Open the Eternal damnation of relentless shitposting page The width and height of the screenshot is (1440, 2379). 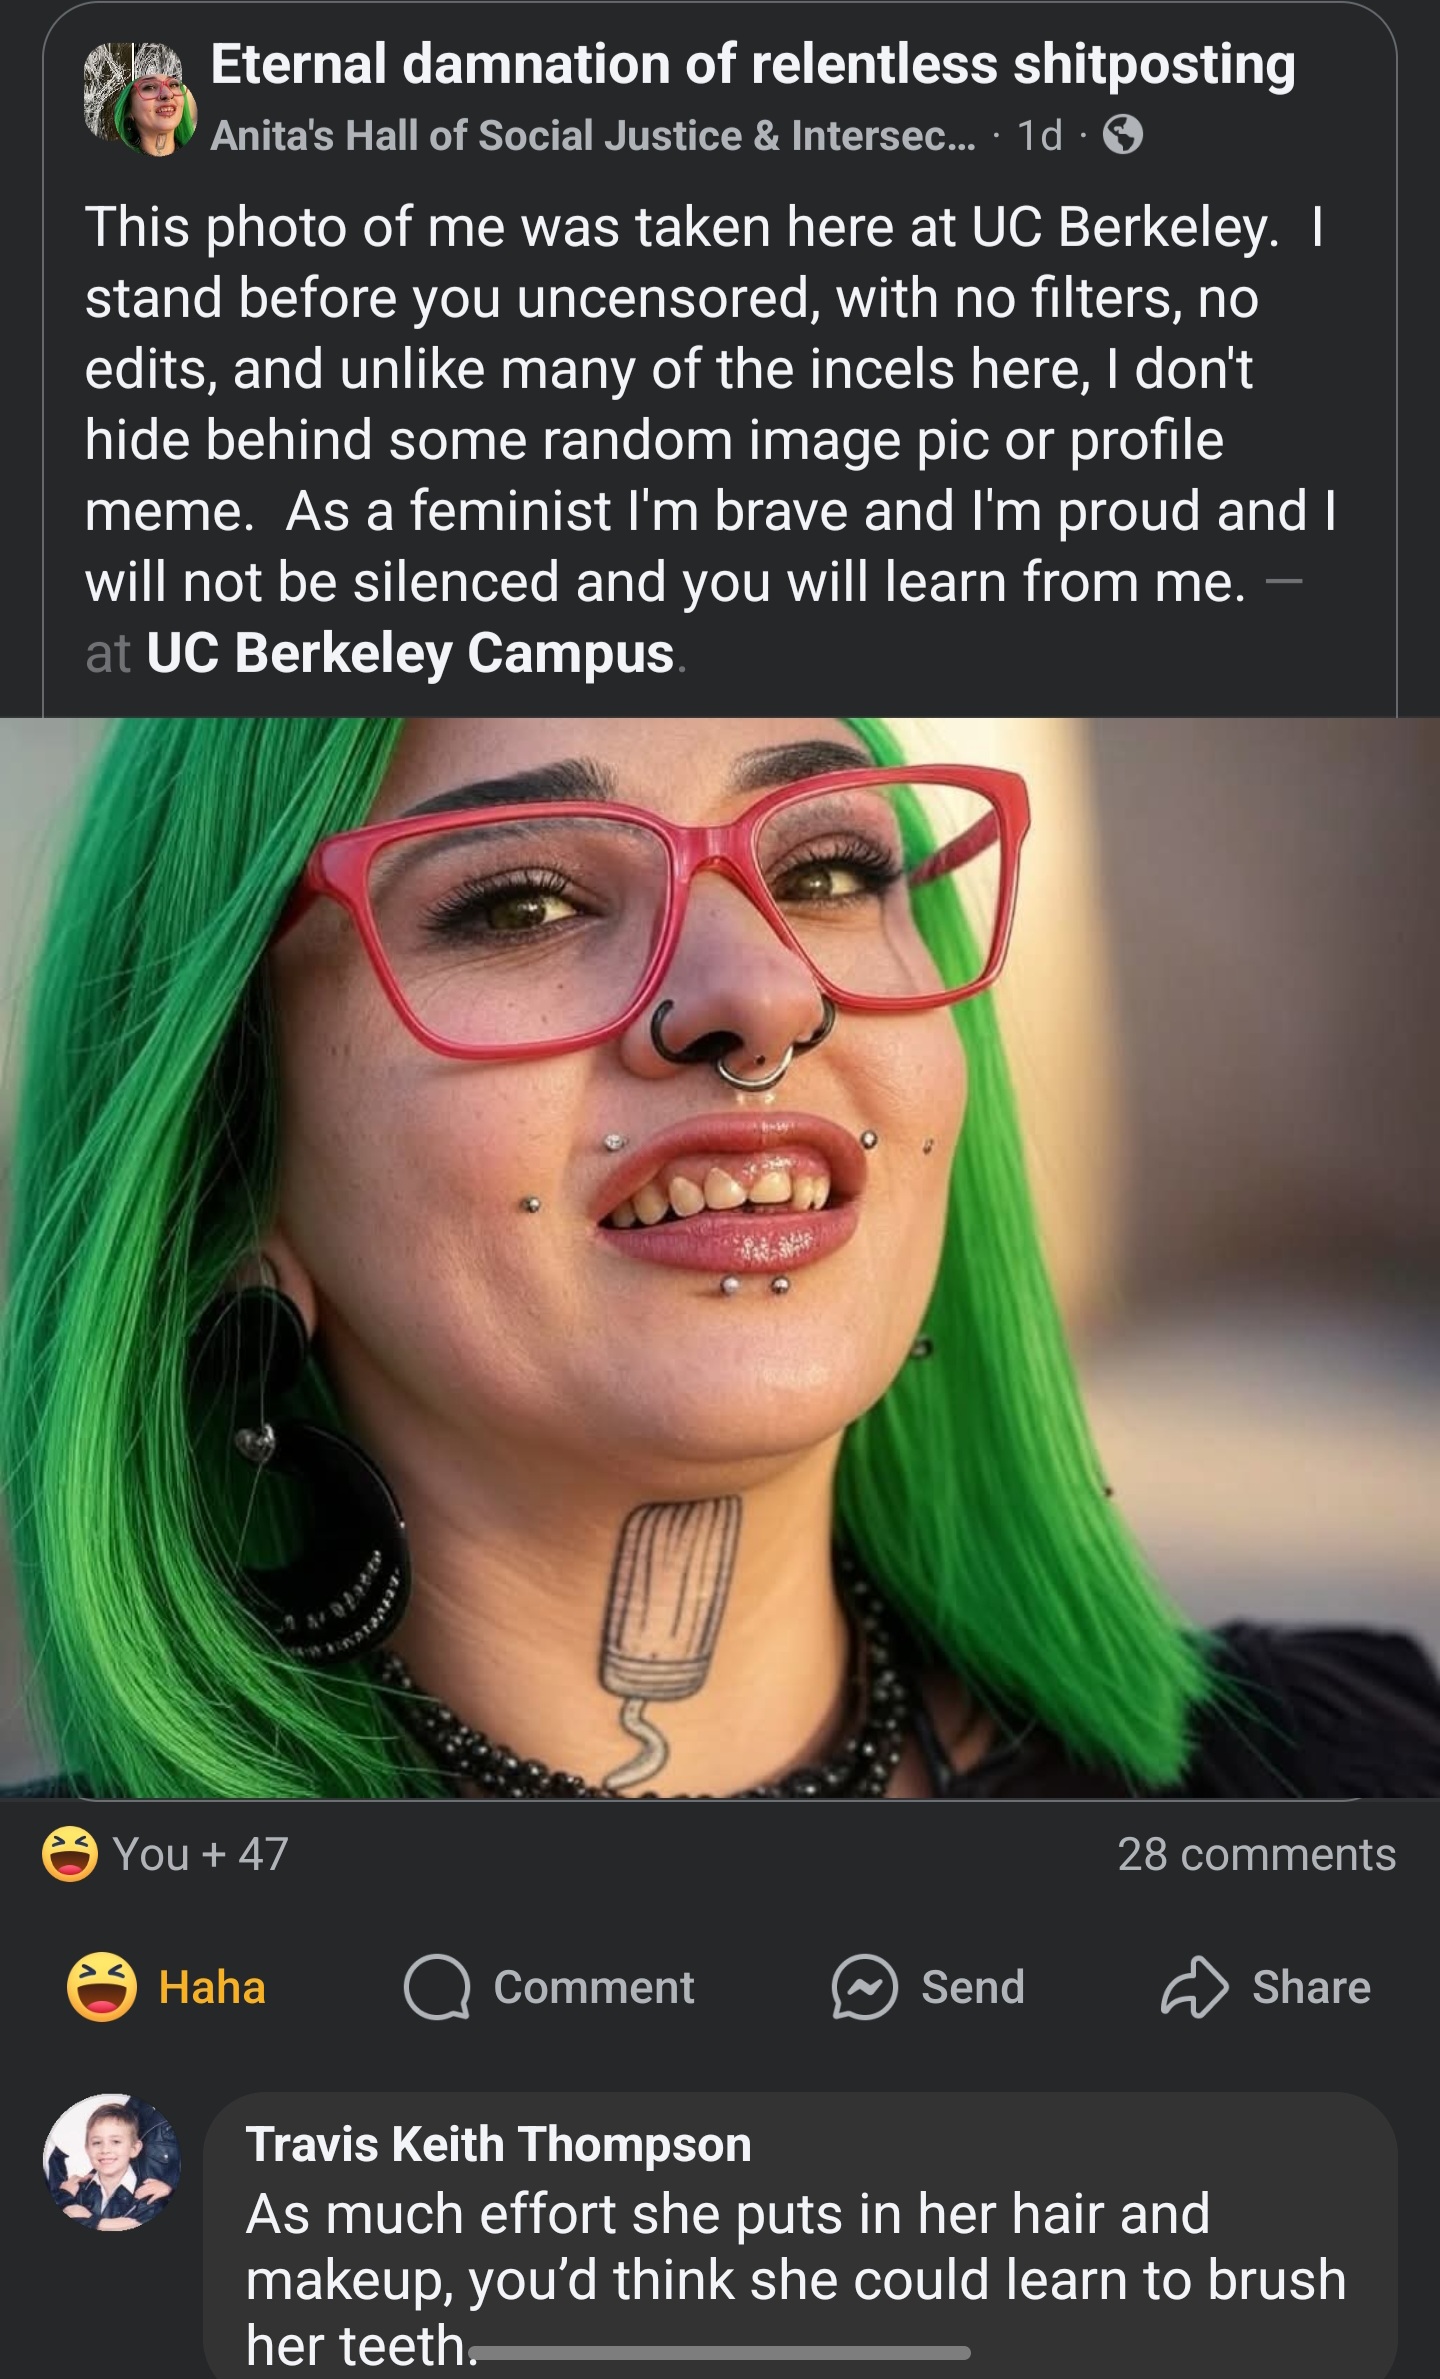pyautogui.click(x=753, y=64)
